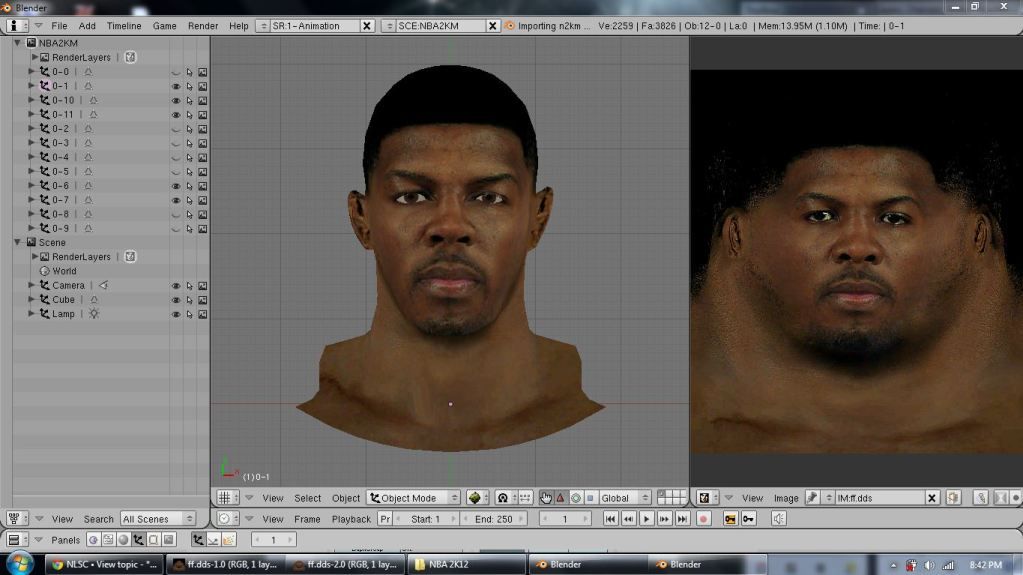1023x575 pixels.
Task: Open the Add menu
Action: [87, 26]
